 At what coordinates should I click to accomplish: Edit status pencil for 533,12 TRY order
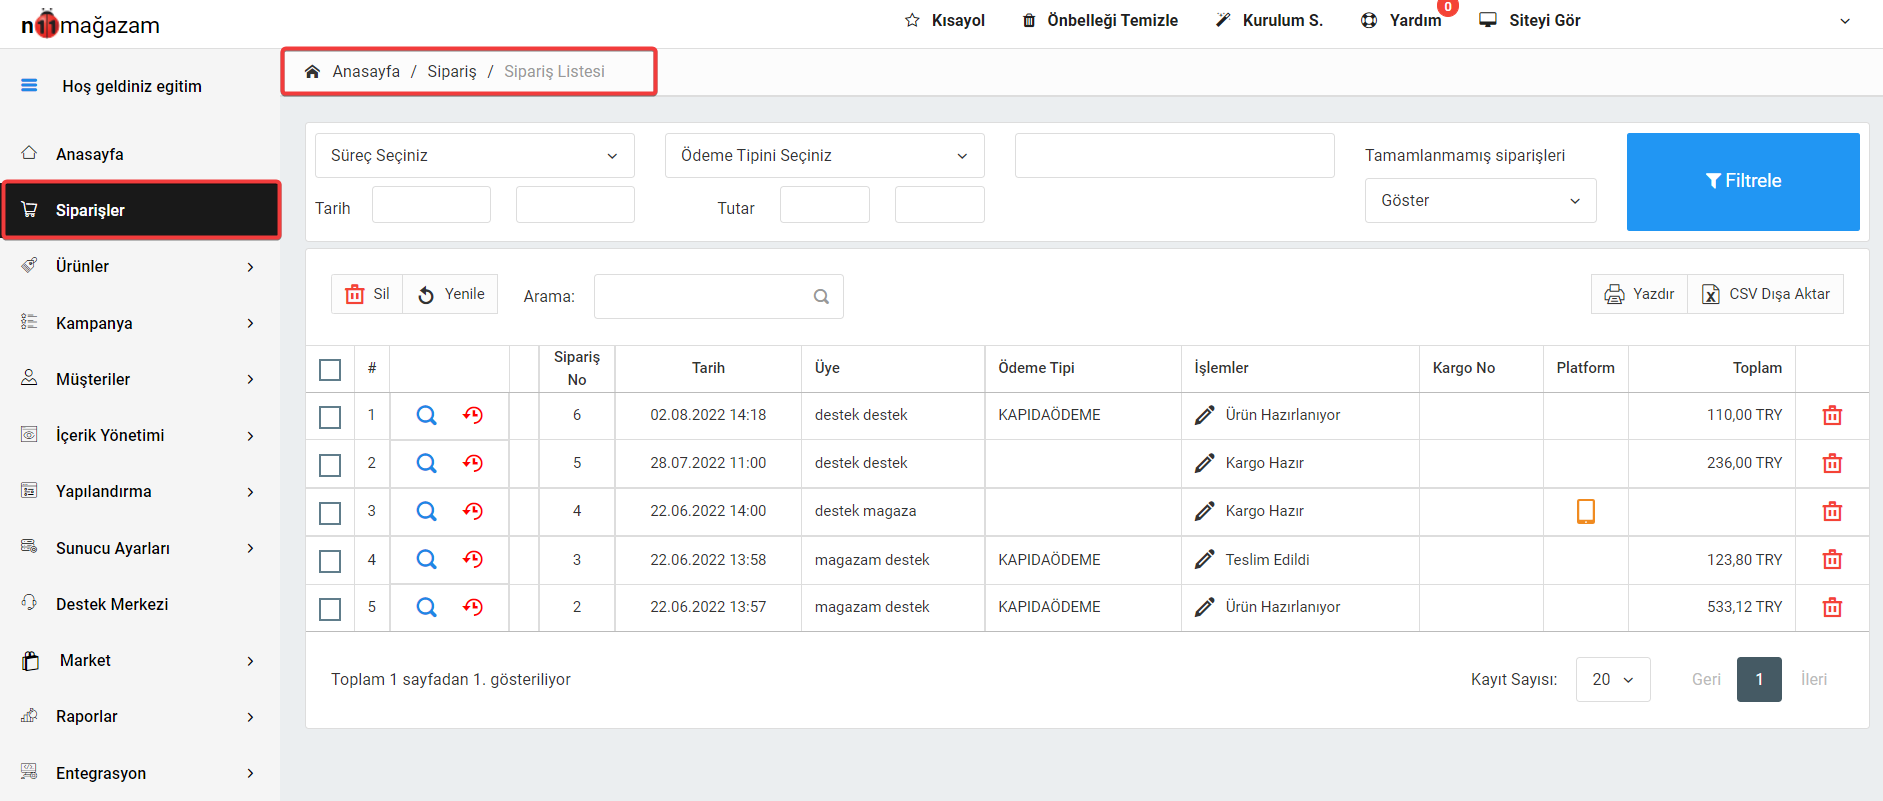click(x=1205, y=607)
